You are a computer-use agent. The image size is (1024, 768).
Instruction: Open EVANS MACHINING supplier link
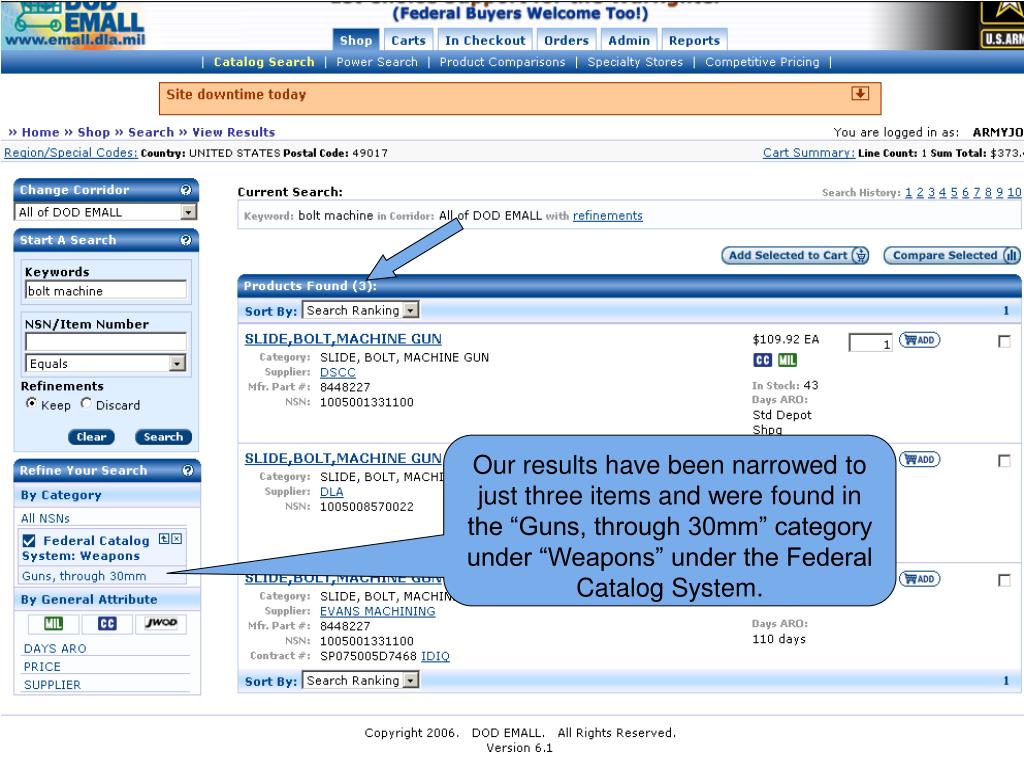click(377, 611)
